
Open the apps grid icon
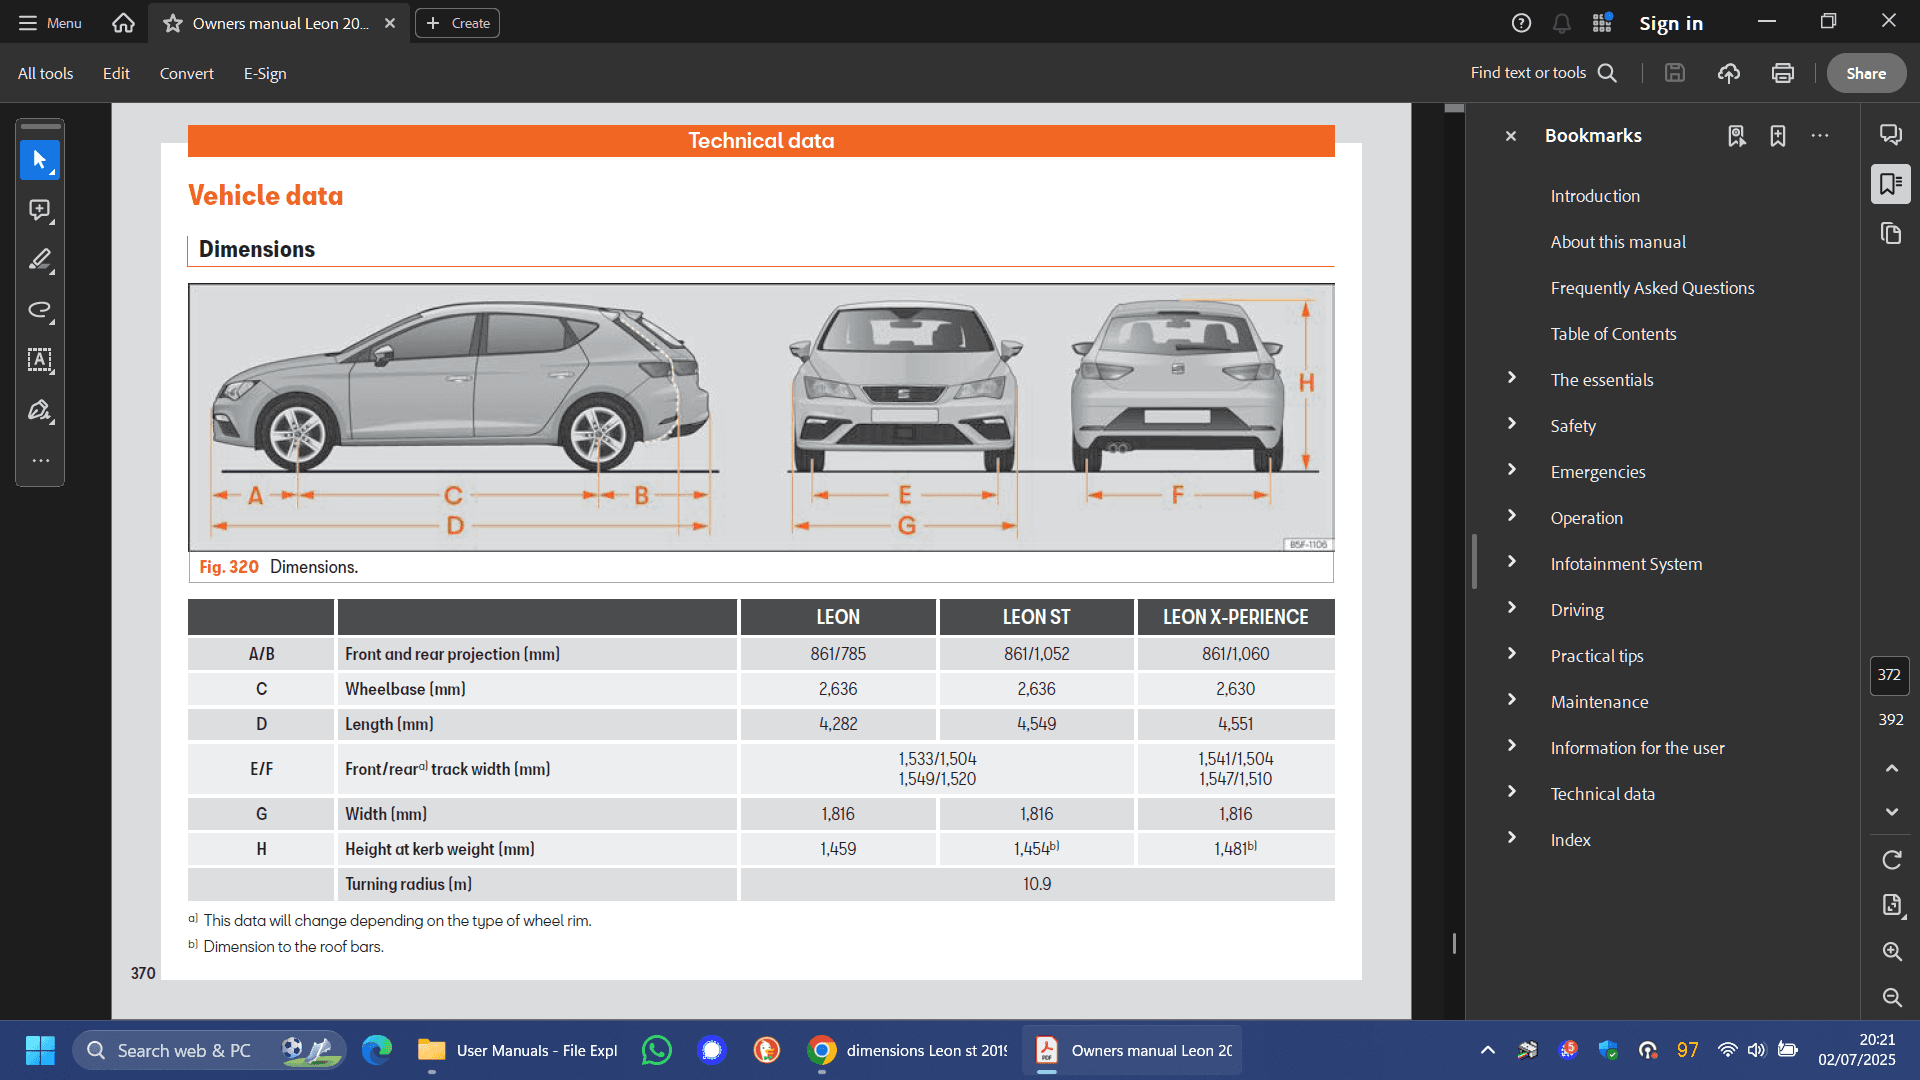pos(1602,23)
